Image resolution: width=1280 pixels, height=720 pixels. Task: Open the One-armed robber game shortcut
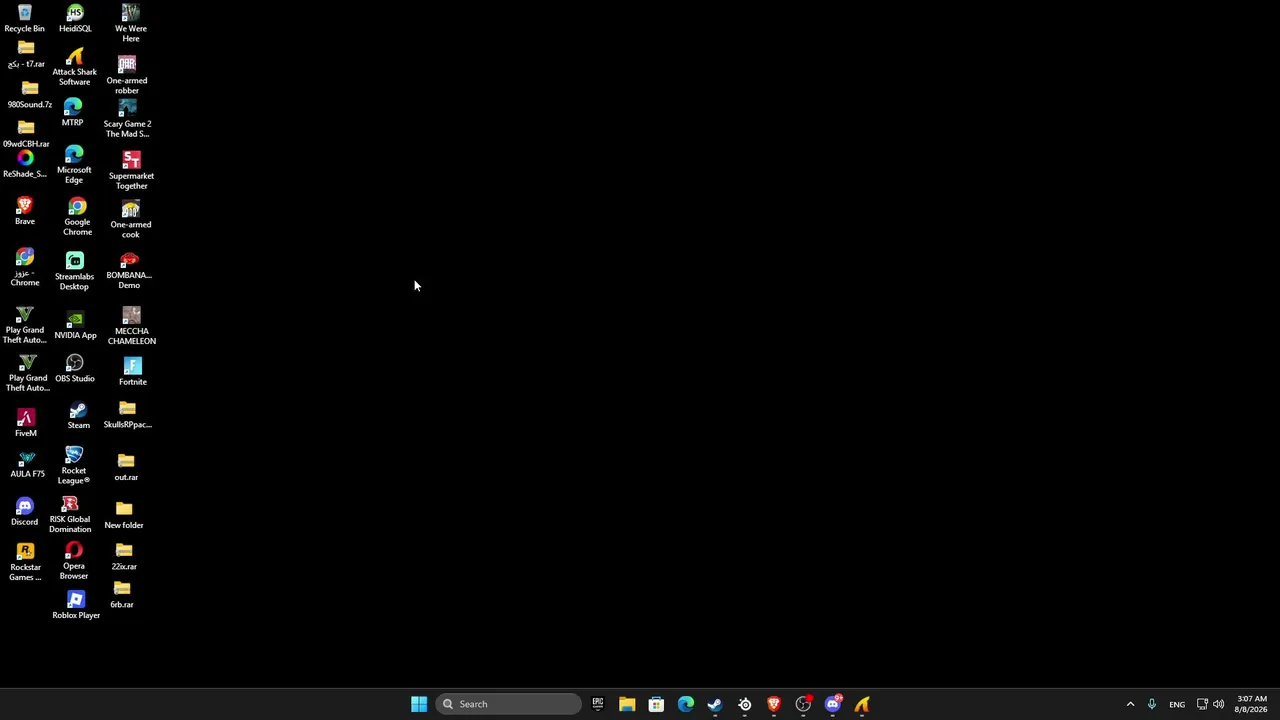[x=127, y=75]
